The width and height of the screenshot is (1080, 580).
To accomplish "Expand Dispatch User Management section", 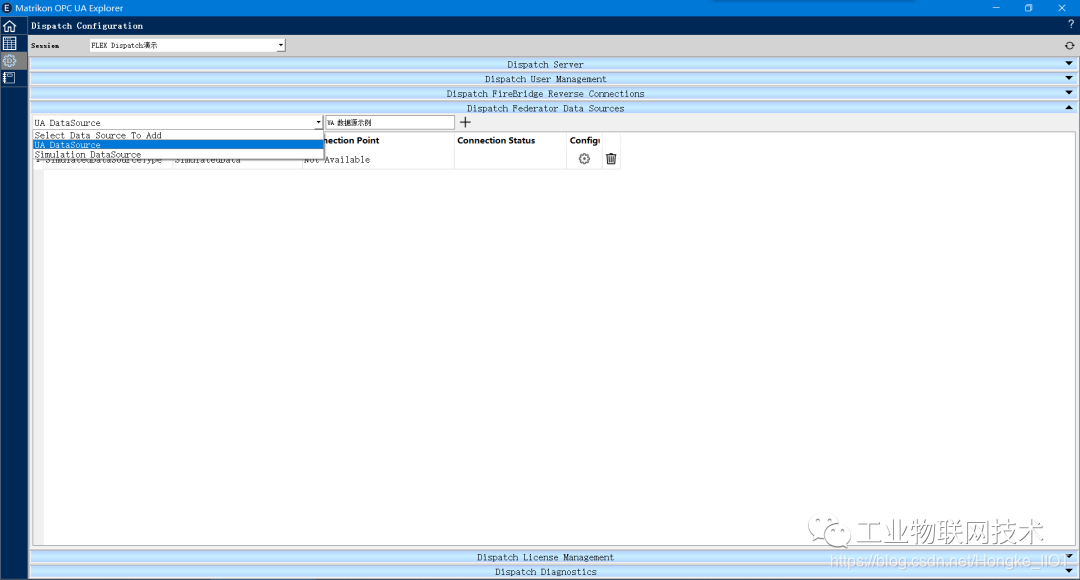I will 552,79.
